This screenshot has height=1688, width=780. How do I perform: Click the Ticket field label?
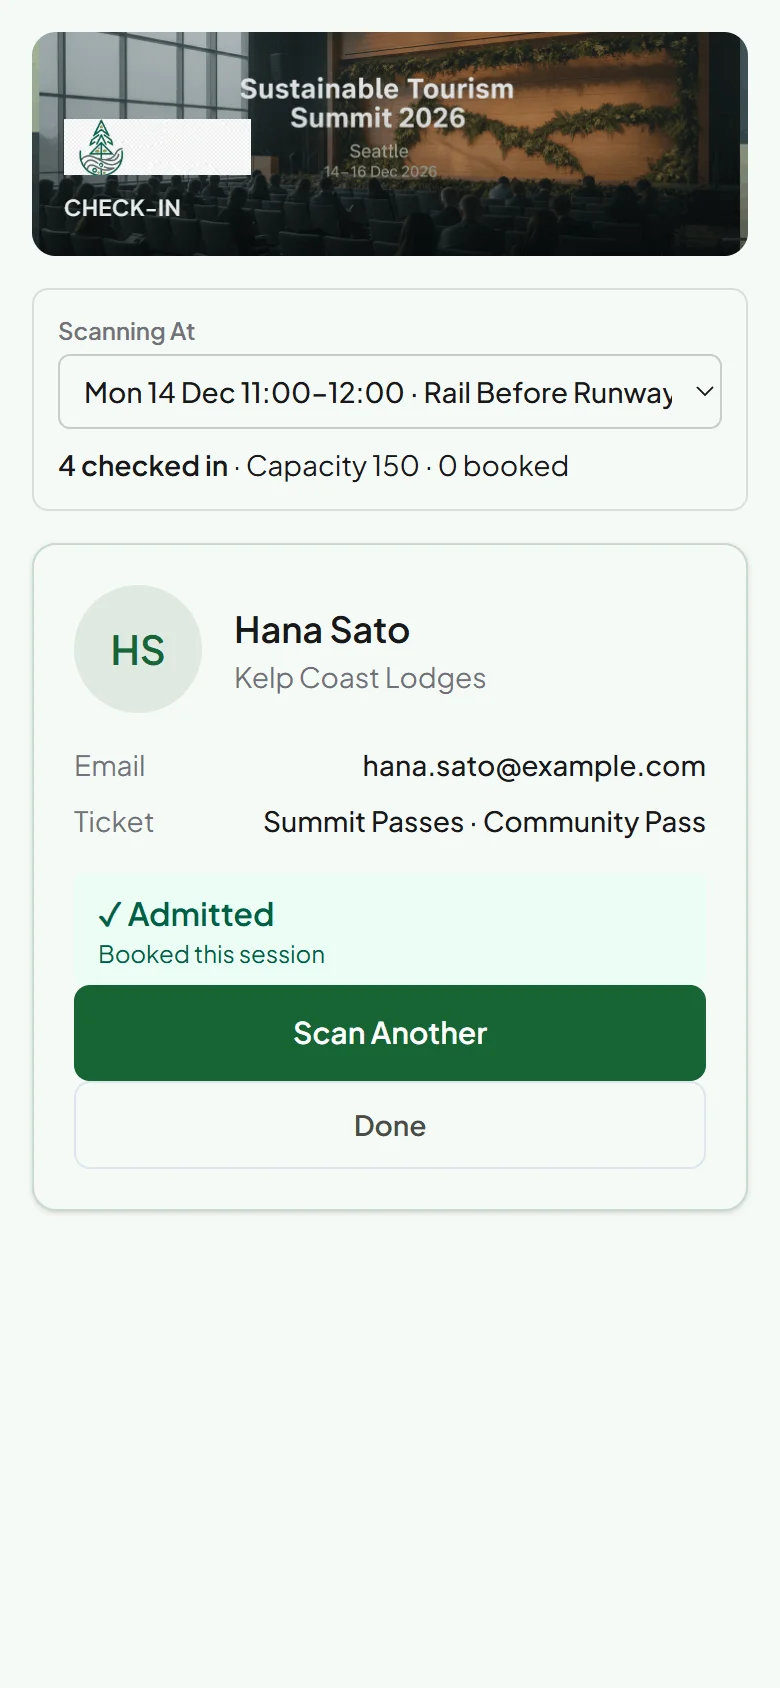tap(114, 822)
